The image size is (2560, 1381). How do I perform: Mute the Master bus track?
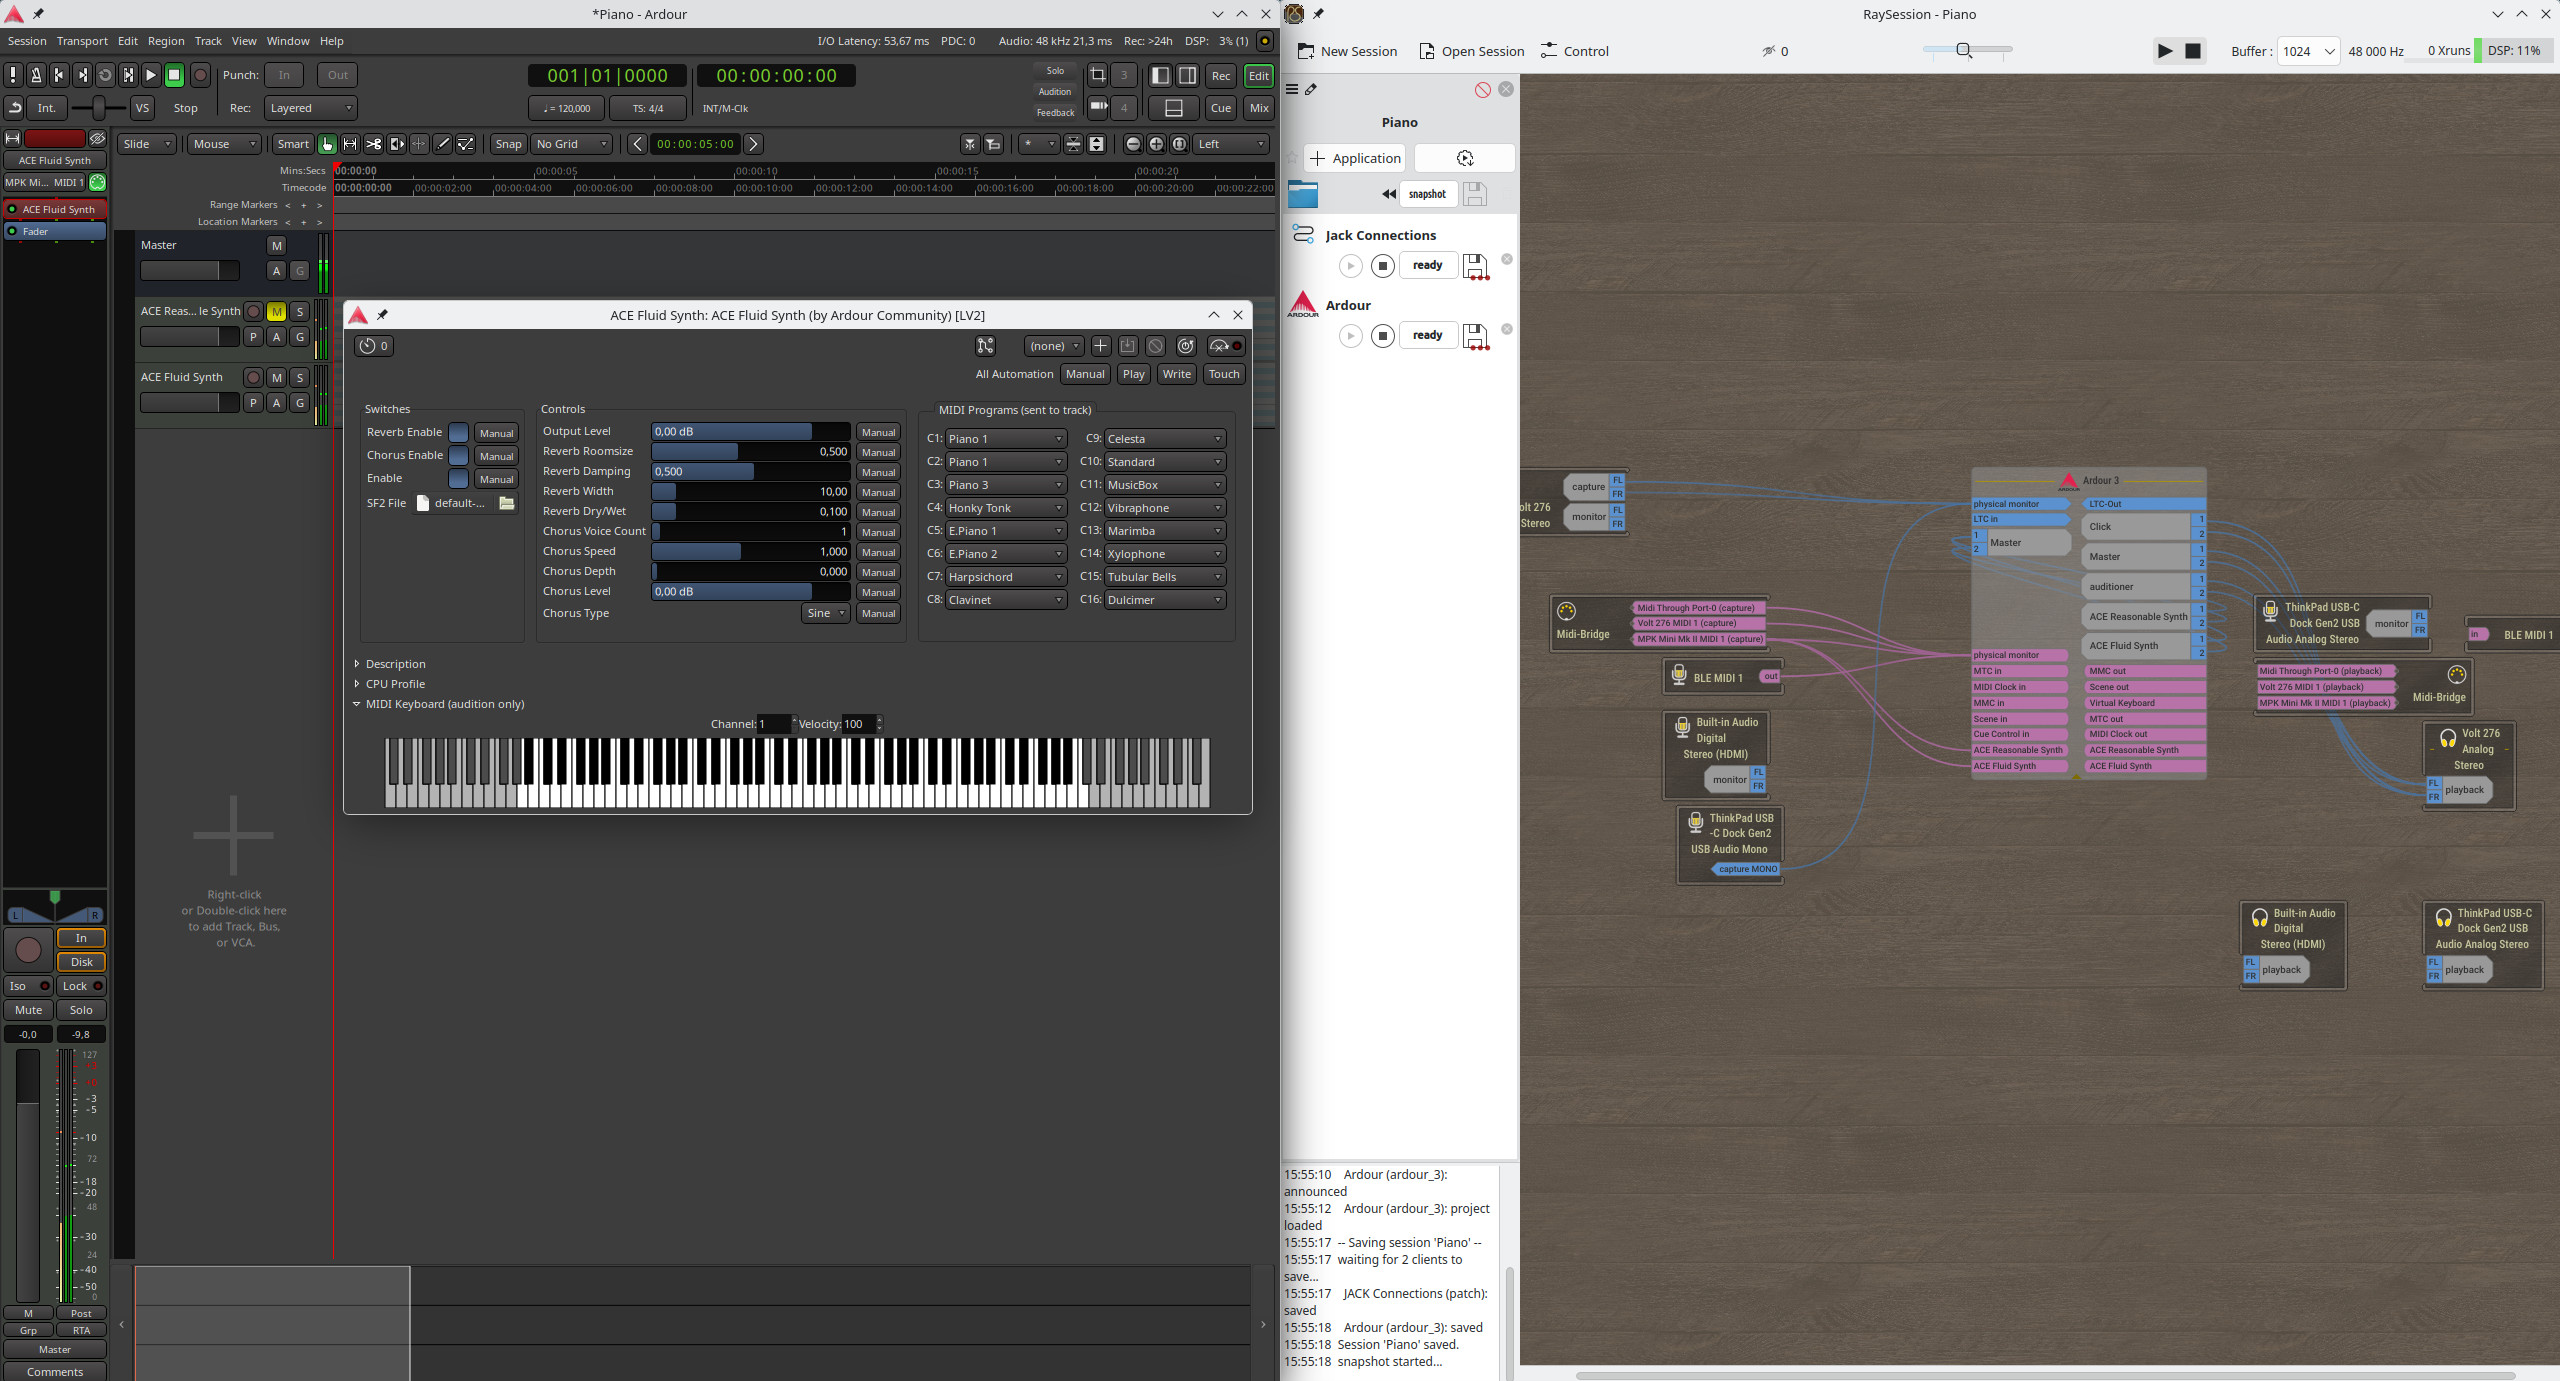click(277, 245)
